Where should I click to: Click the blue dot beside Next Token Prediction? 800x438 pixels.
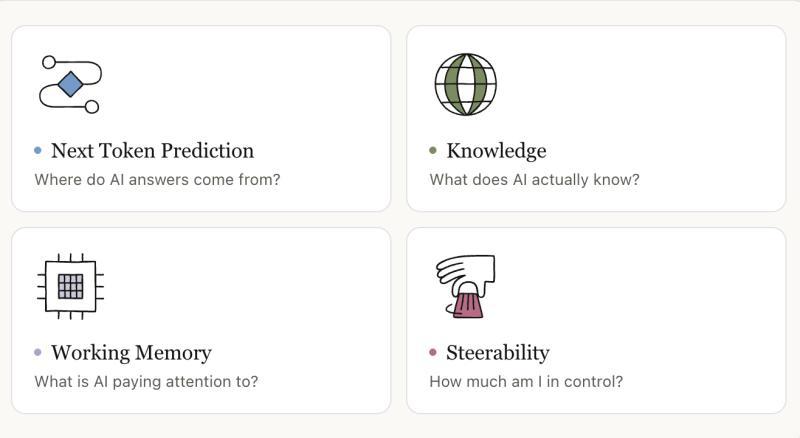[38, 150]
